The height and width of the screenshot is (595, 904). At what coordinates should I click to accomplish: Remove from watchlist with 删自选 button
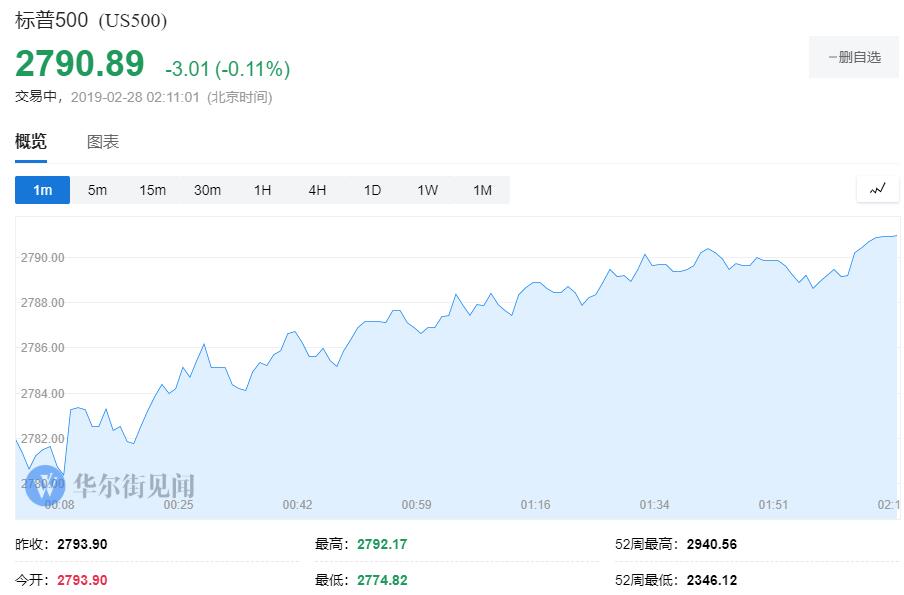(853, 58)
